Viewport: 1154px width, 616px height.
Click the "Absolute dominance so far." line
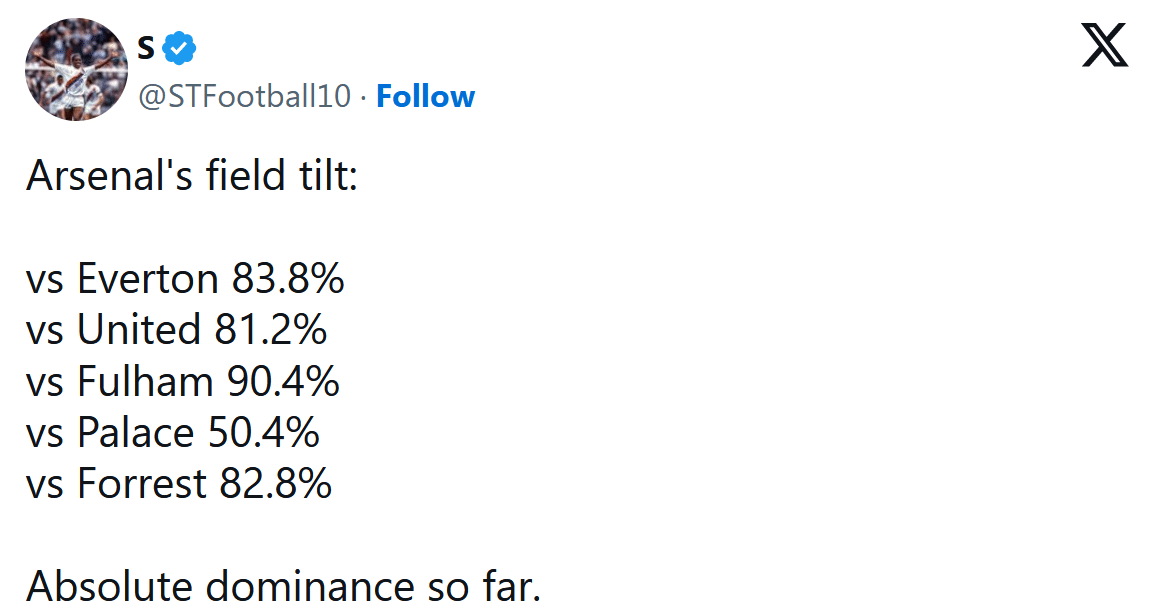pyautogui.click(x=283, y=587)
